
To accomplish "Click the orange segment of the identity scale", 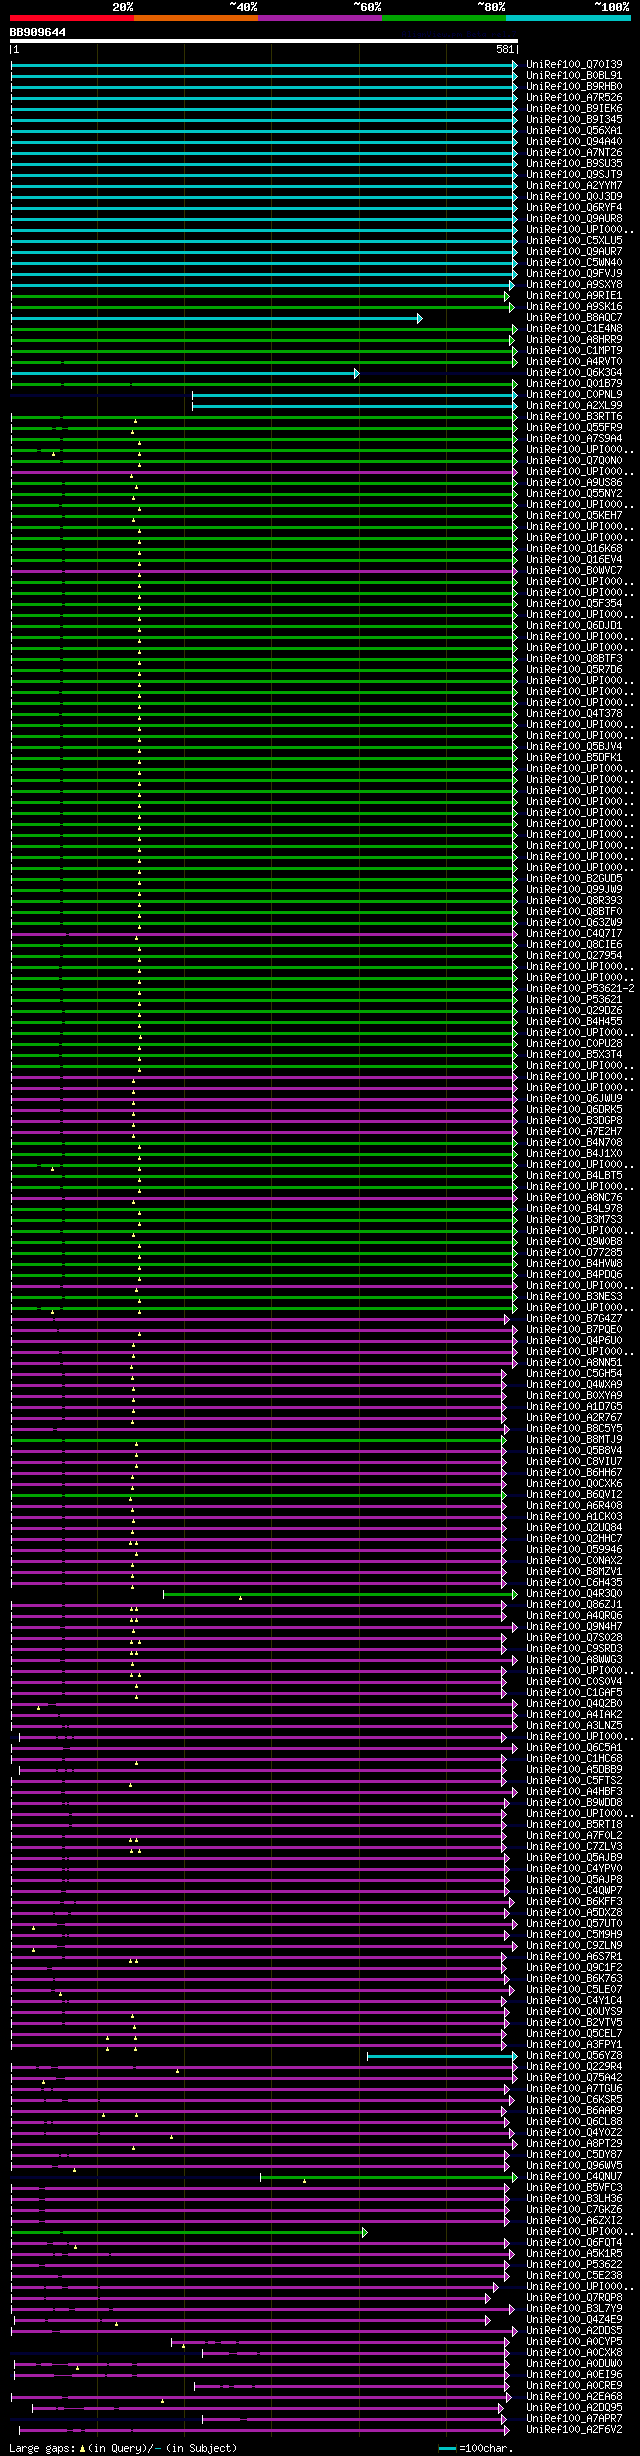I will [x=196, y=18].
